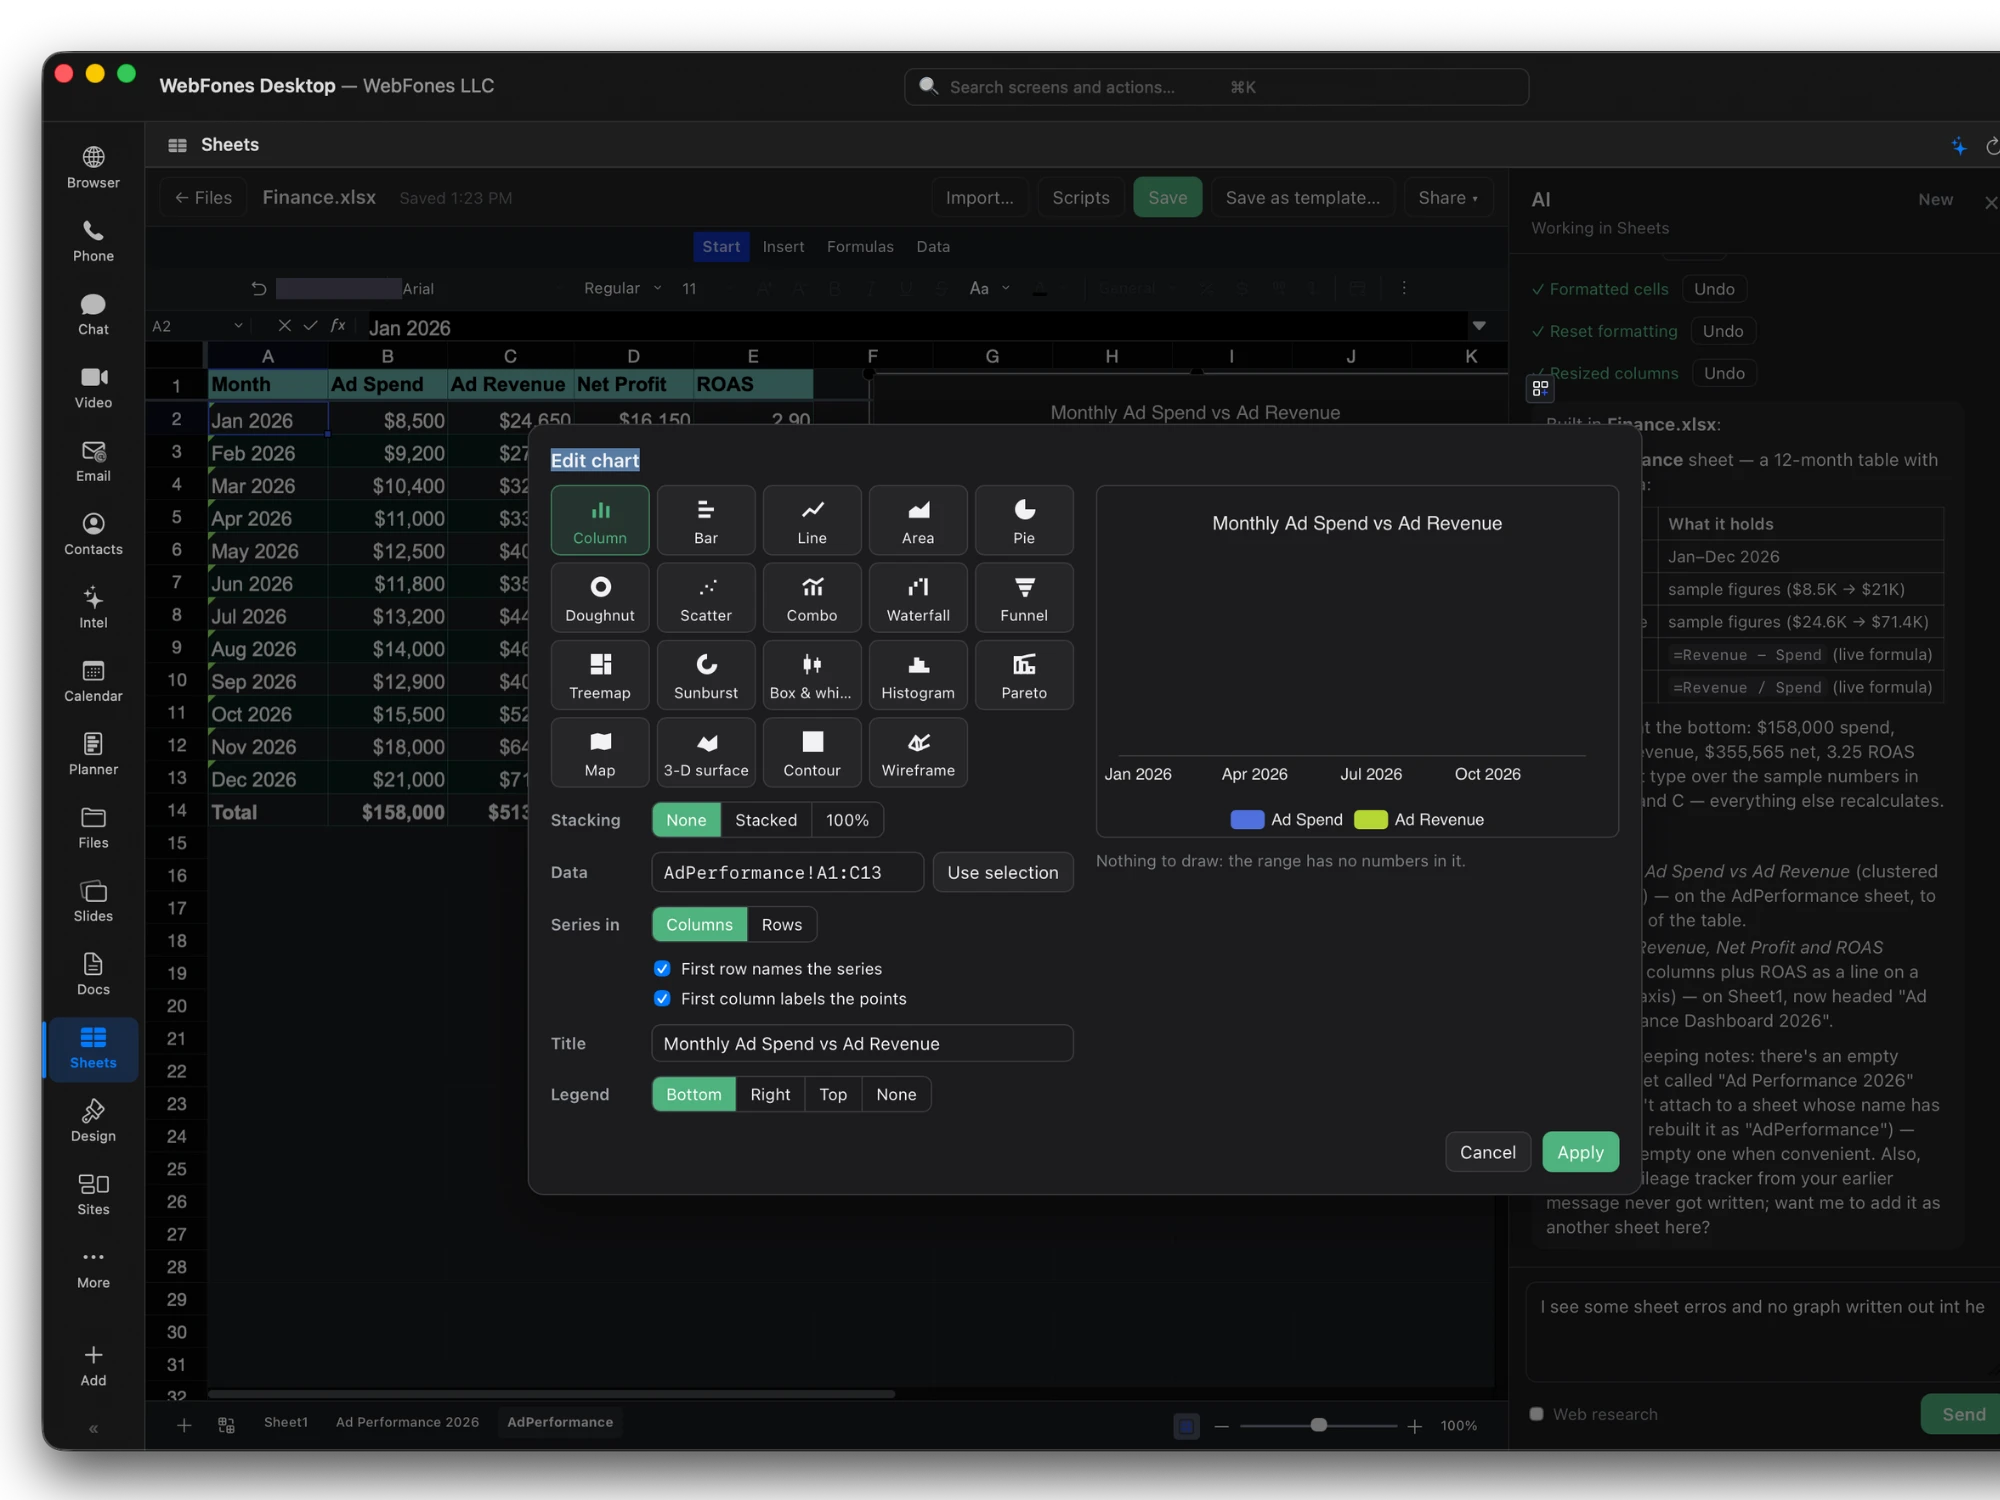Switch to the Sheet1 tab
The width and height of the screenshot is (2000, 1500).
(285, 1422)
